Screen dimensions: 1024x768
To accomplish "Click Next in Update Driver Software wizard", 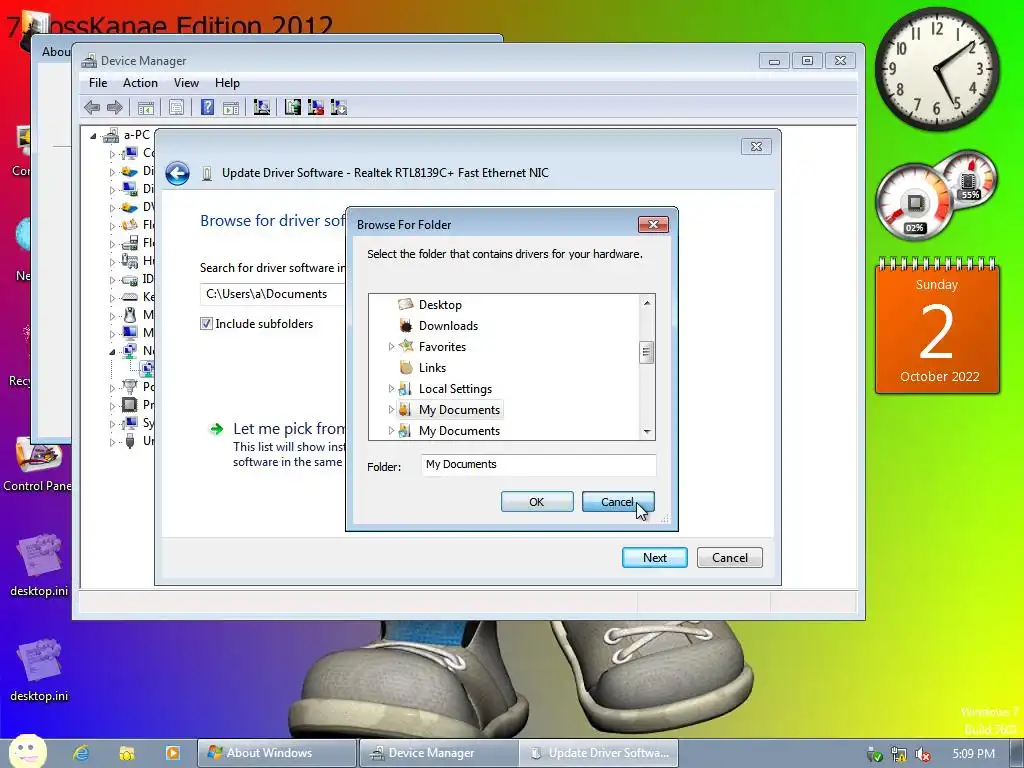I will 654,558.
